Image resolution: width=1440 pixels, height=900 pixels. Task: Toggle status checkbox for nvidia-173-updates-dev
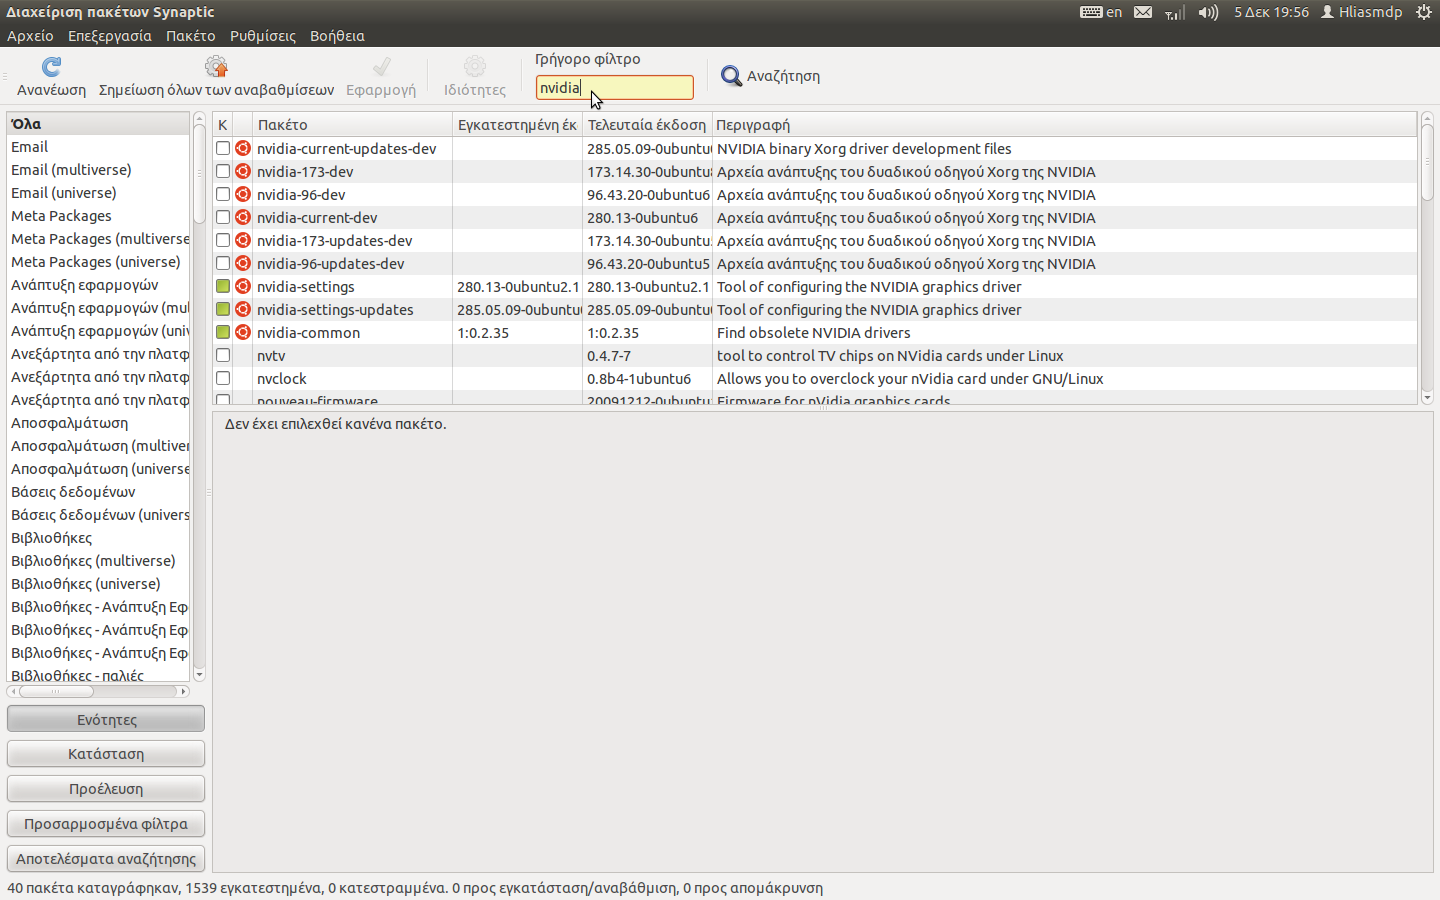[223, 240]
